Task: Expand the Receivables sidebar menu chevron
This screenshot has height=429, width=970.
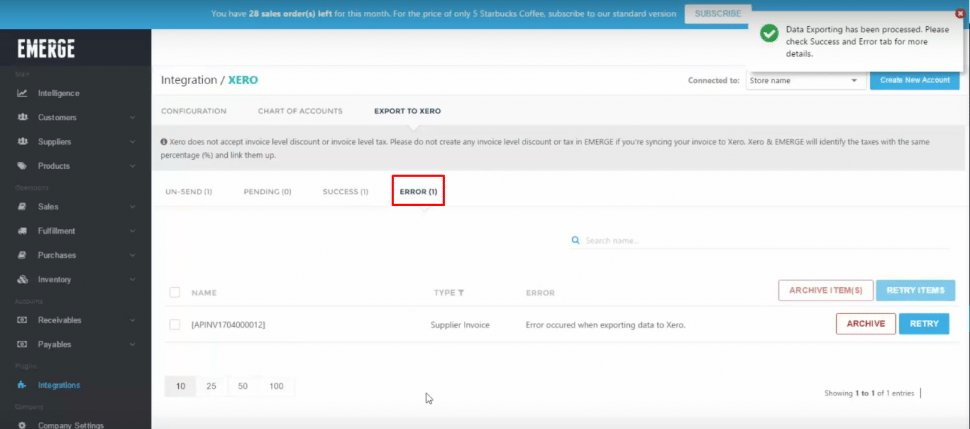Action: (x=132, y=320)
